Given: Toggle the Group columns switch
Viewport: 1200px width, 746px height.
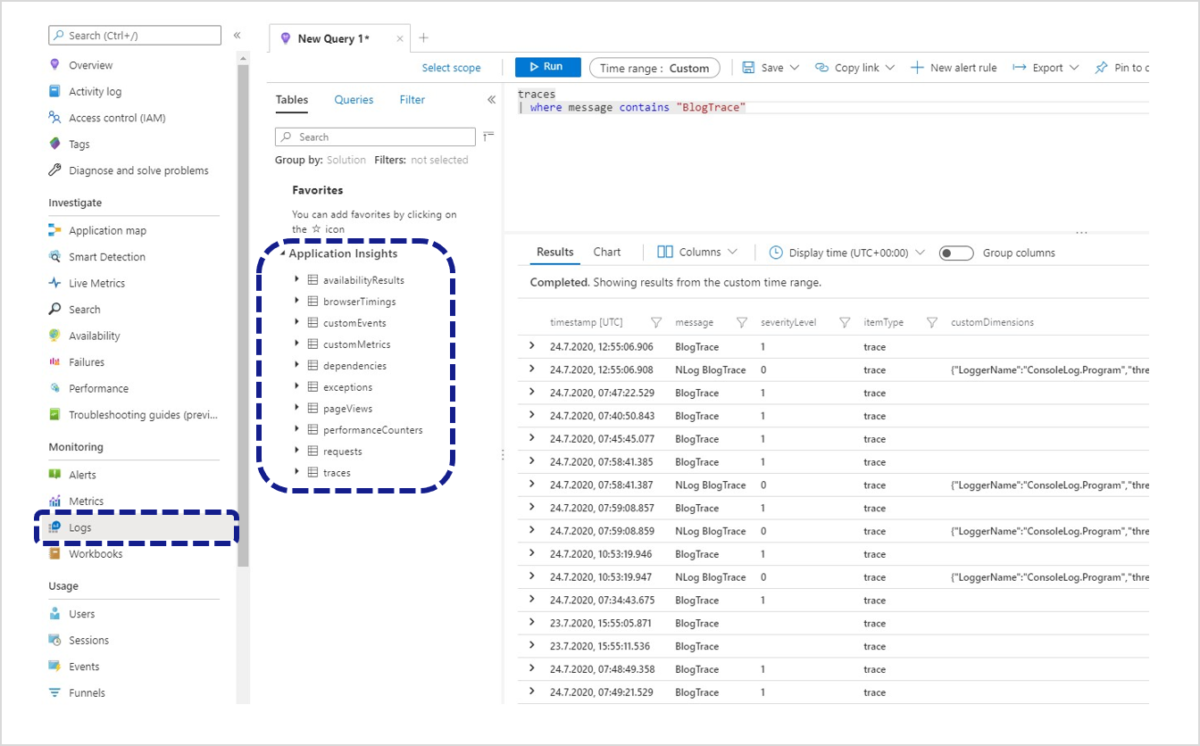Looking at the screenshot, I should pos(956,253).
